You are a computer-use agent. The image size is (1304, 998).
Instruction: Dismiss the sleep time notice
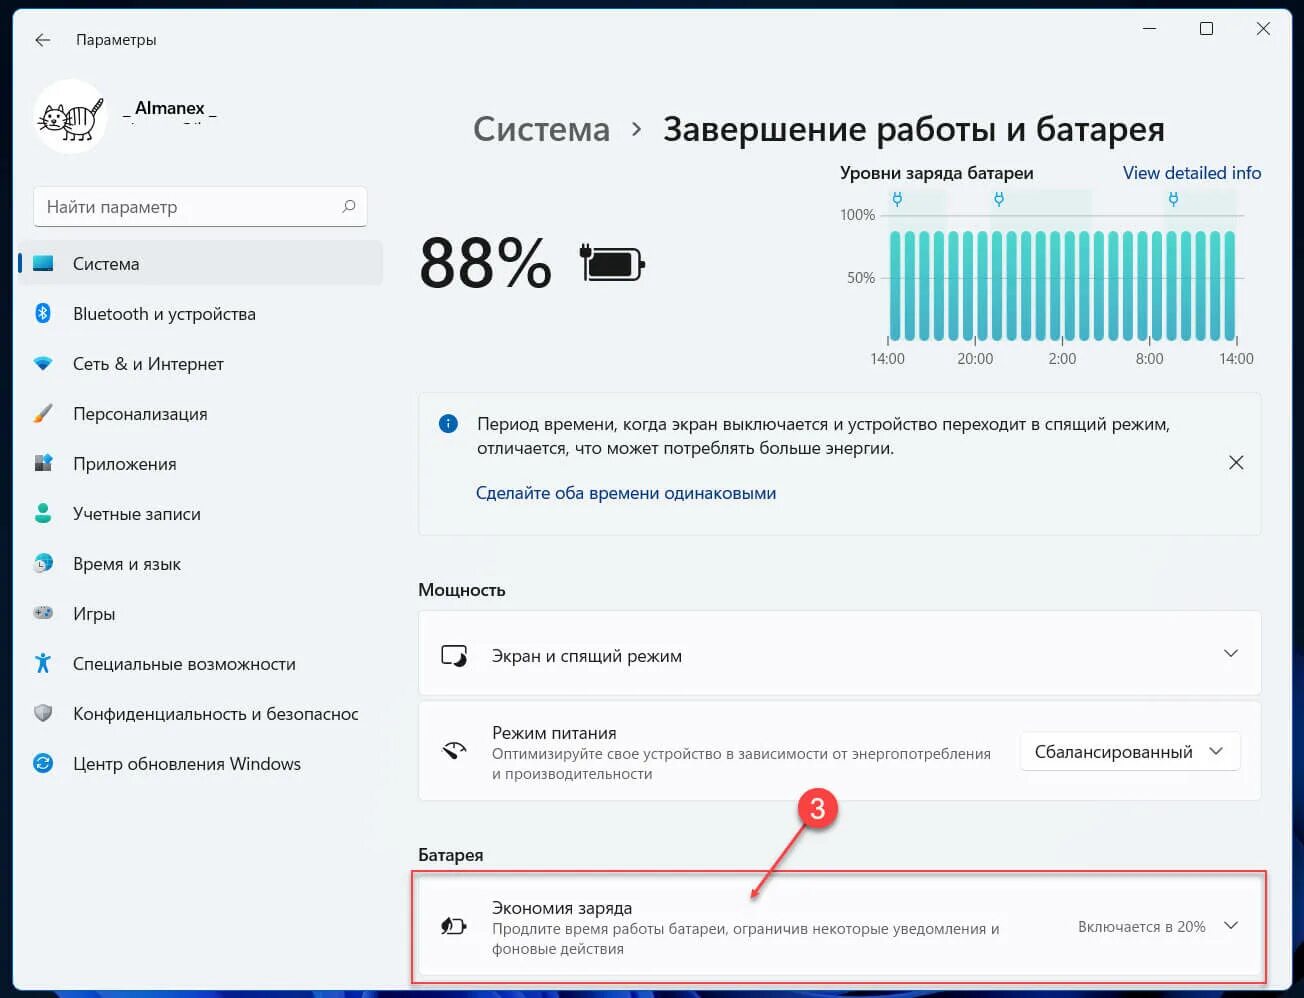coord(1236,463)
